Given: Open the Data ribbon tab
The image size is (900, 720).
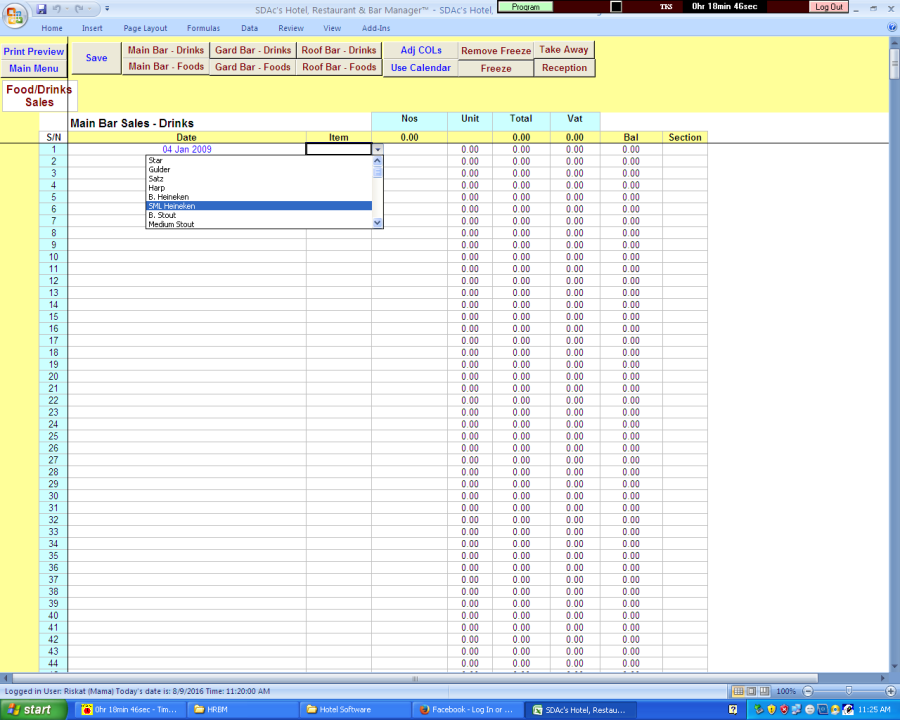Looking at the screenshot, I should click(249, 28).
